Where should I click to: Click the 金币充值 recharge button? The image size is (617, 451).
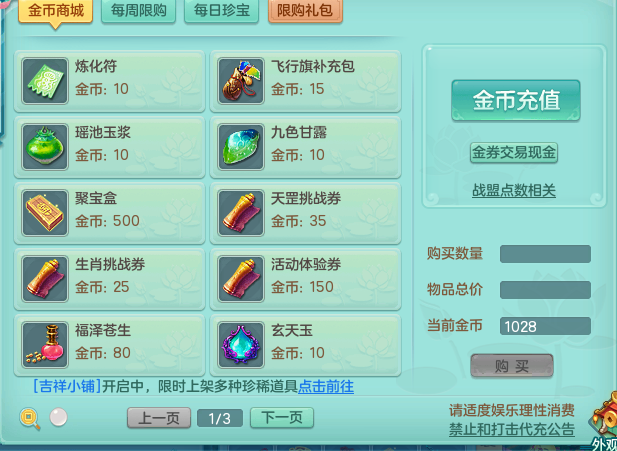tap(516, 100)
